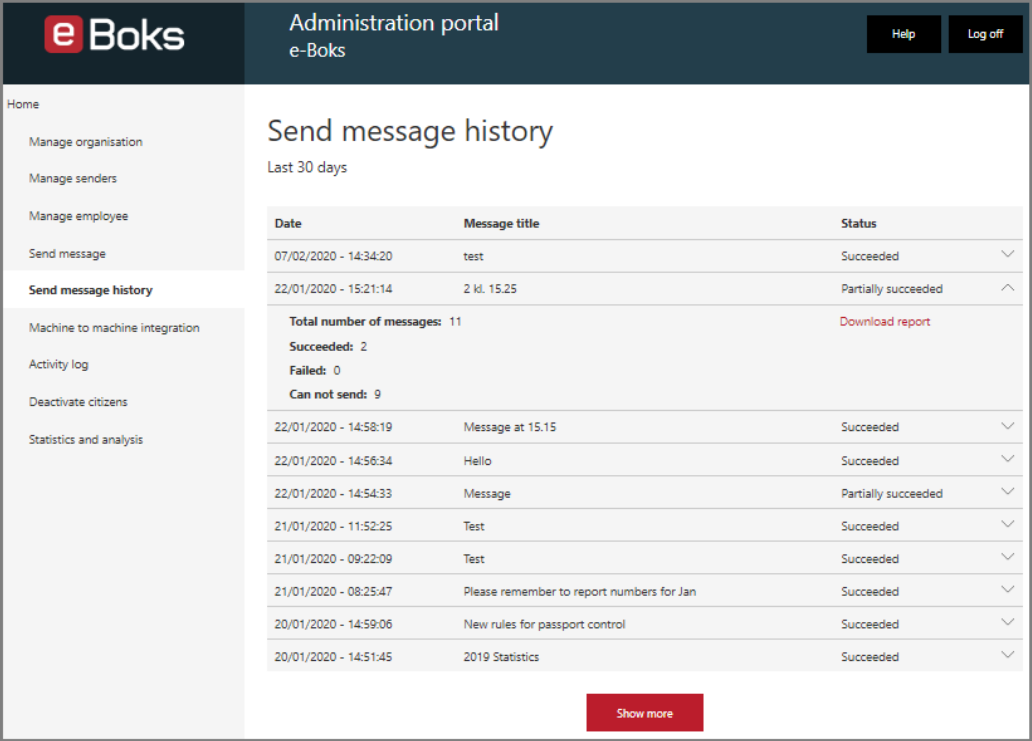
Task: Collapse the '2 kl. 15.25' message details
Action: (x=1007, y=288)
